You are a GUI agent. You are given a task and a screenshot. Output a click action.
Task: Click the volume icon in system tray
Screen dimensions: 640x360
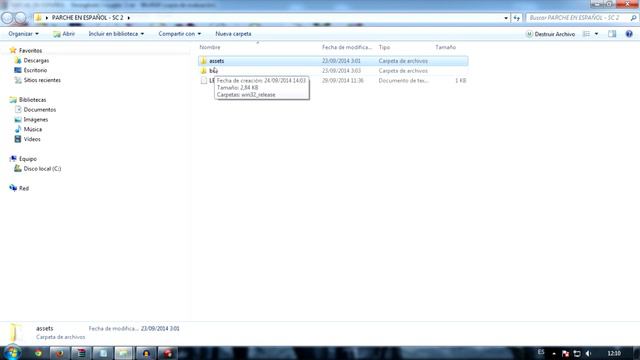click(x=588, y=353)
